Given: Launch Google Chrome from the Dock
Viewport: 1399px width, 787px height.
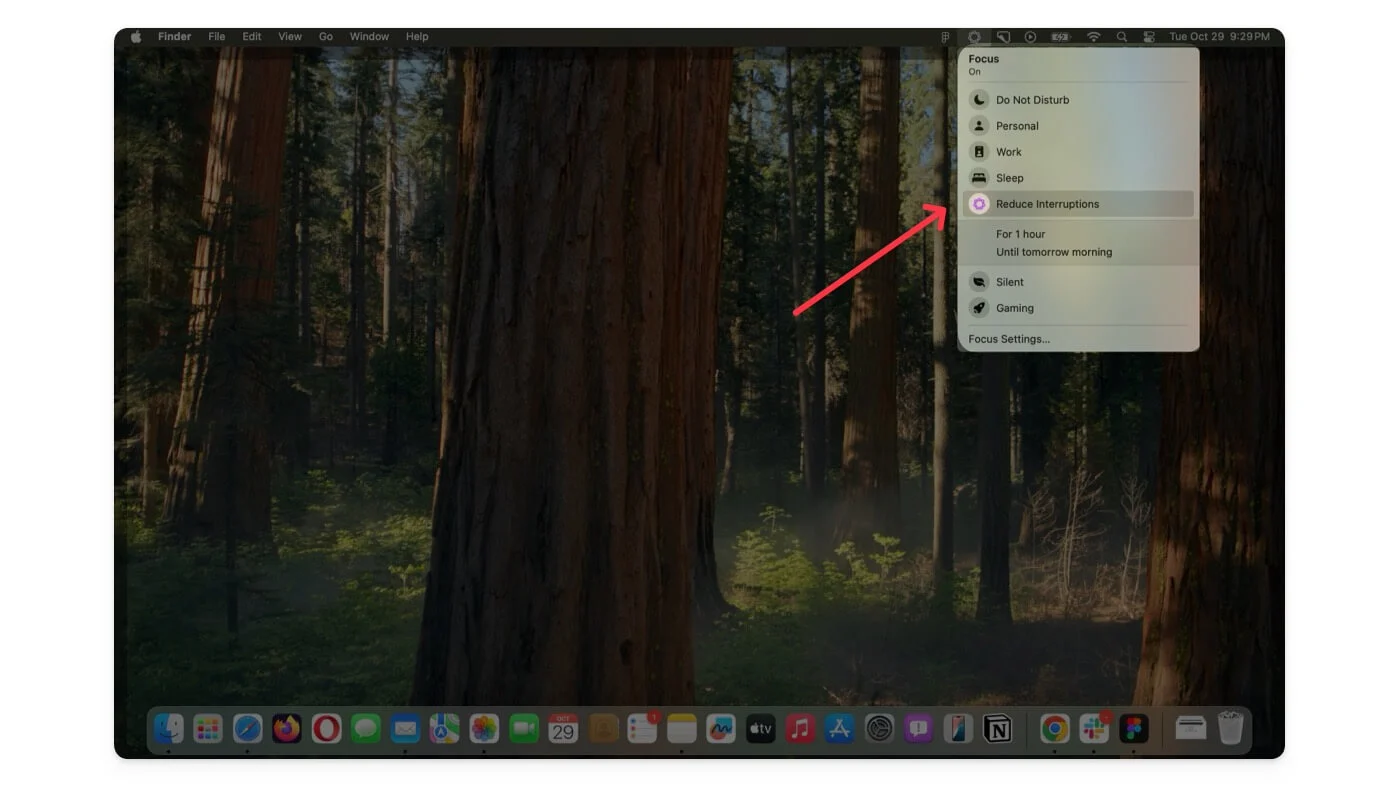Looking at the screenshot, I should [1054, 729].
